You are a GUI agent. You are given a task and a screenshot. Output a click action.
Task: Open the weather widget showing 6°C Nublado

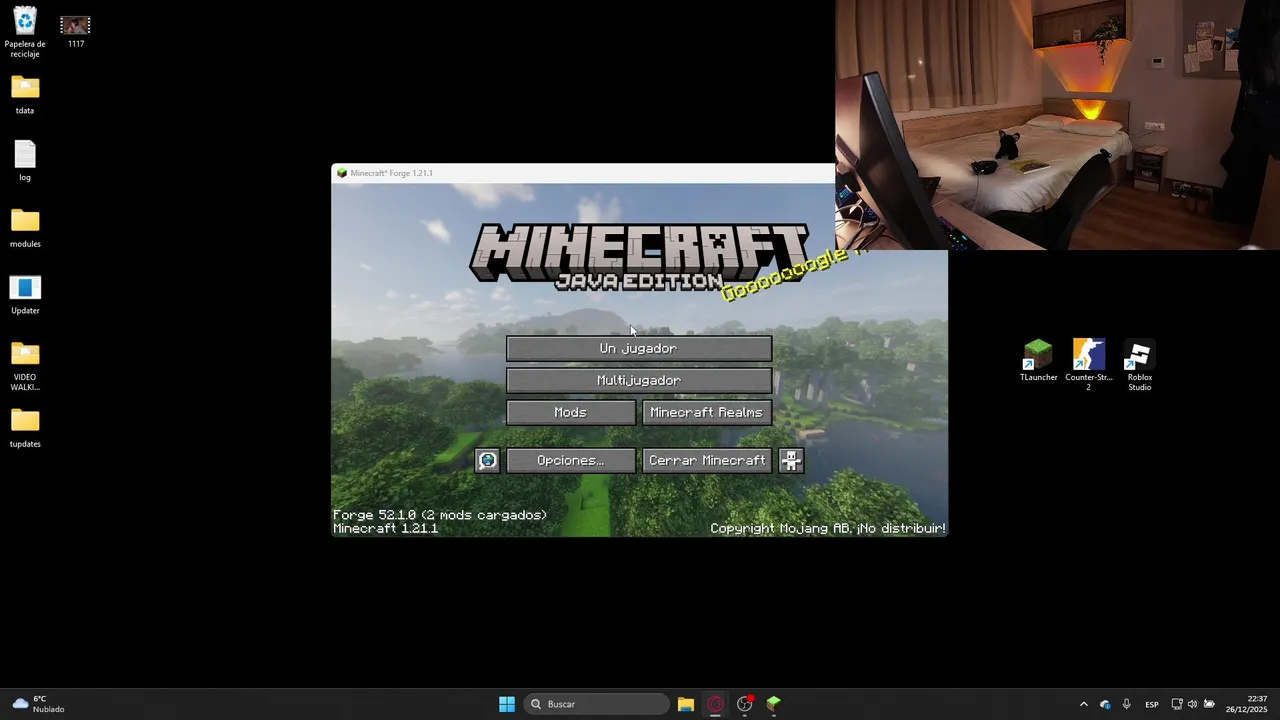pos(38,704)
